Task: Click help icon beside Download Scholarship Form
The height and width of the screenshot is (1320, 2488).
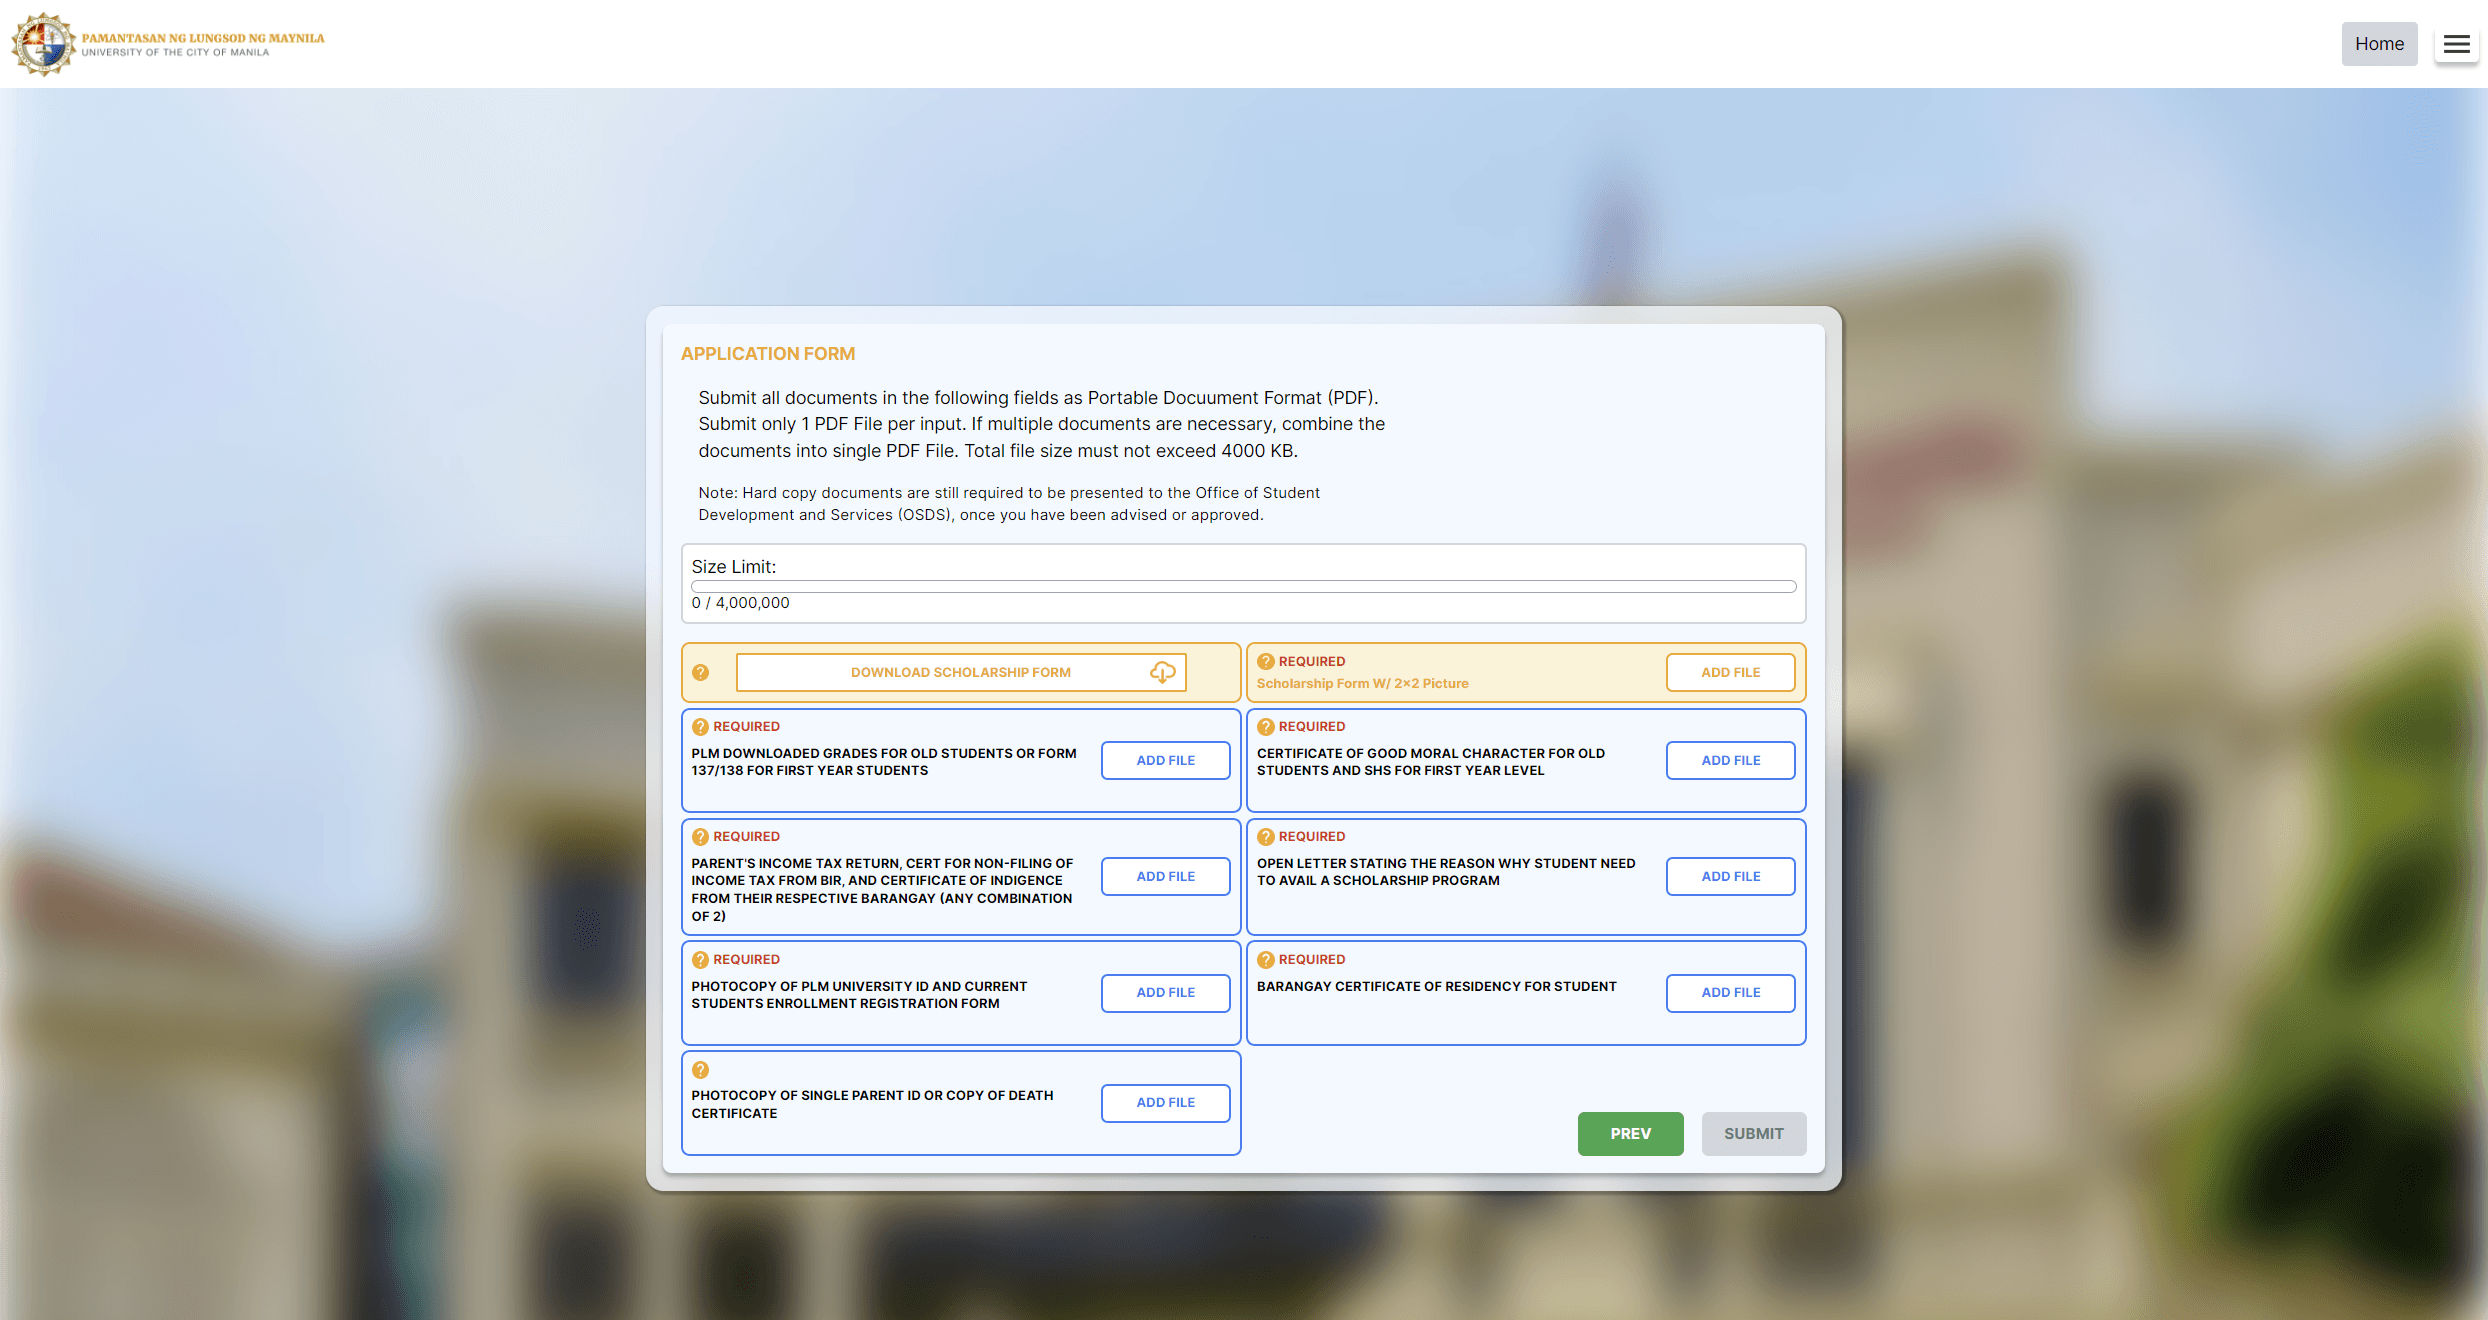Action: 701,673
